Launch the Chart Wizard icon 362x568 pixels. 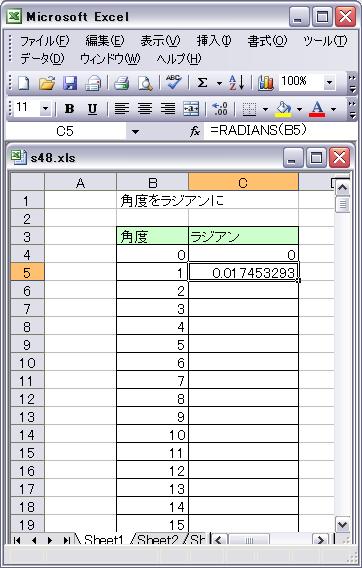(266, 83)
